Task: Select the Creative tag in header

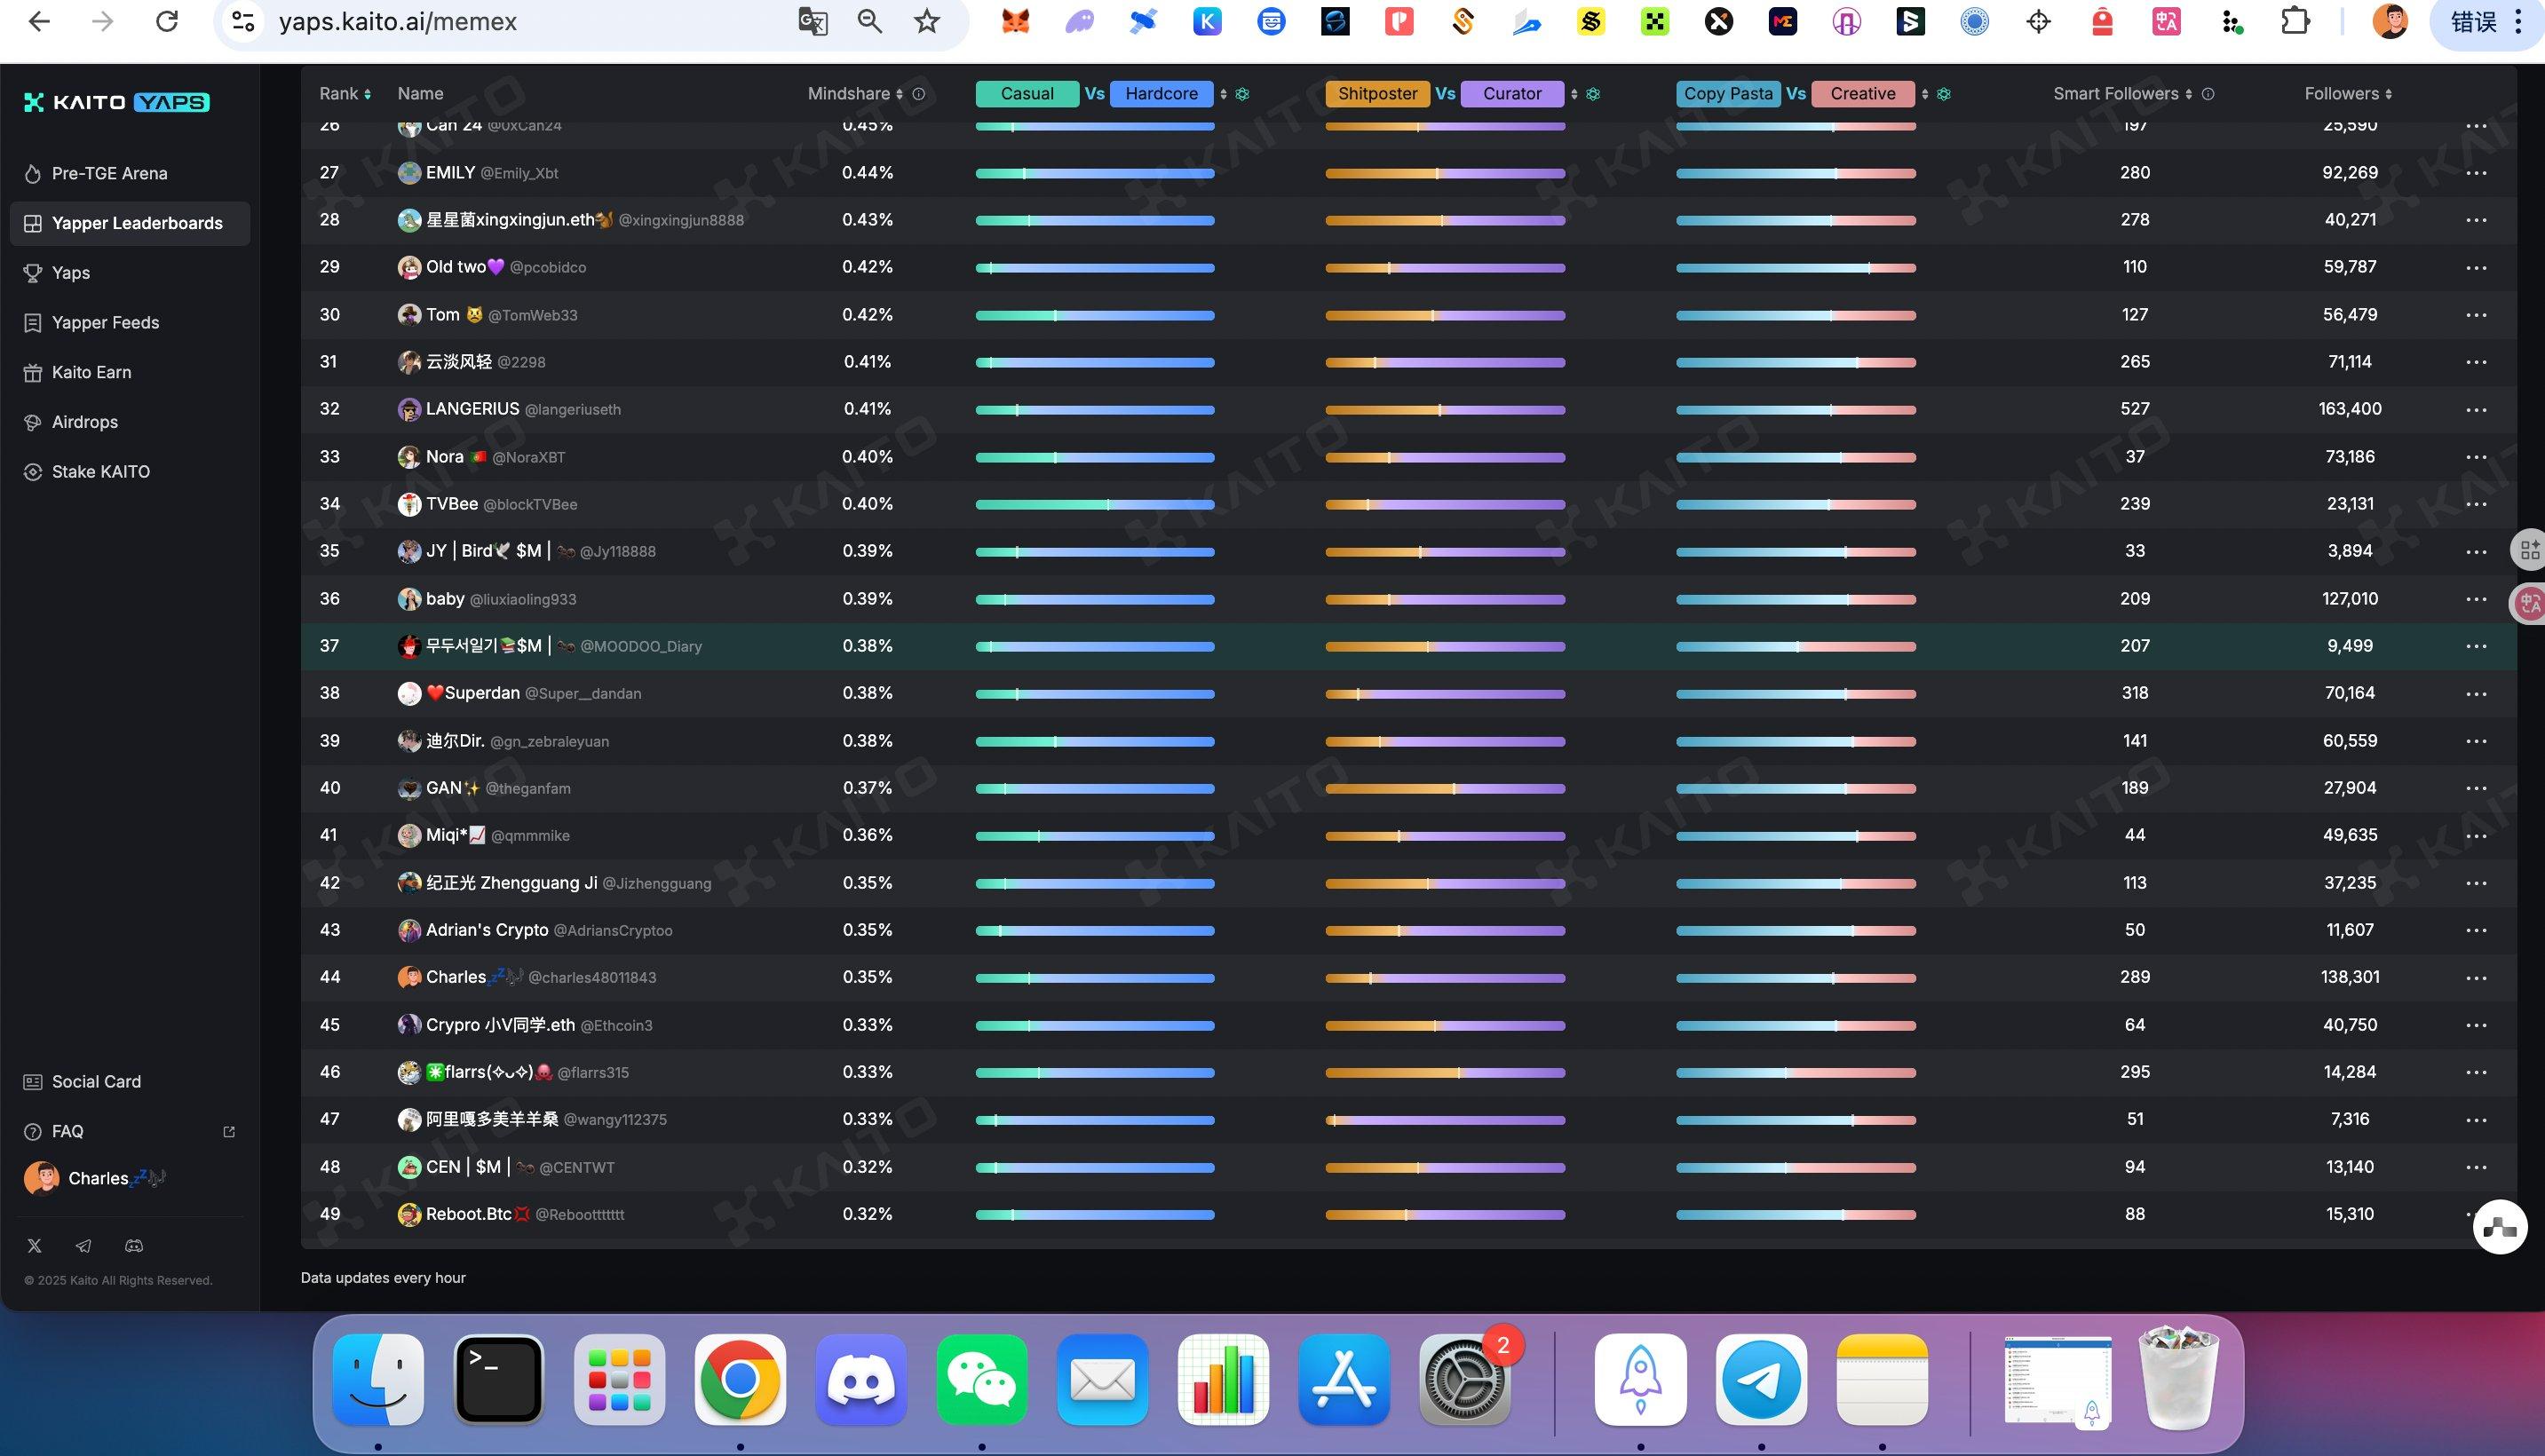Action: coord(1862,94)
